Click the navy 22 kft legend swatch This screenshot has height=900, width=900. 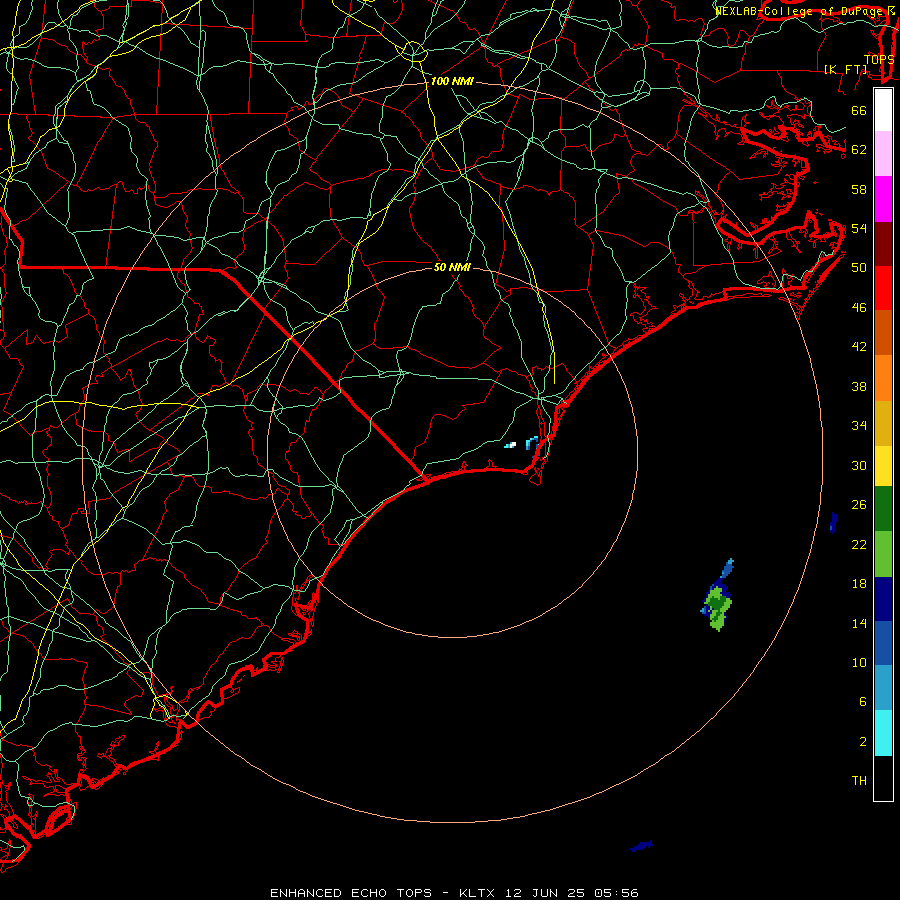click(x=883, y=599)
